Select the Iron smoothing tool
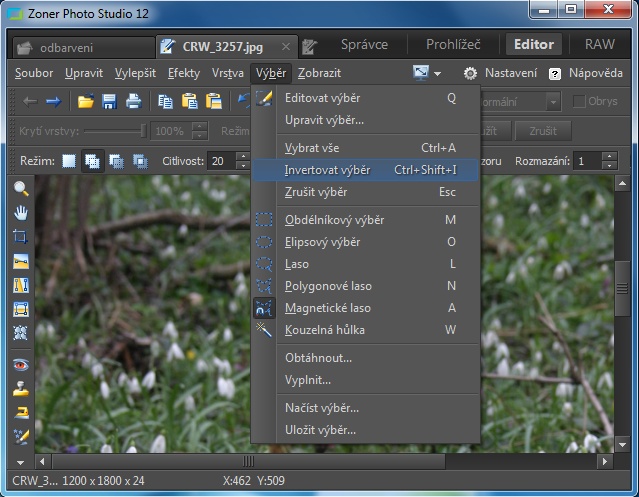Viewport: 639px width, 497px height. 21,413
